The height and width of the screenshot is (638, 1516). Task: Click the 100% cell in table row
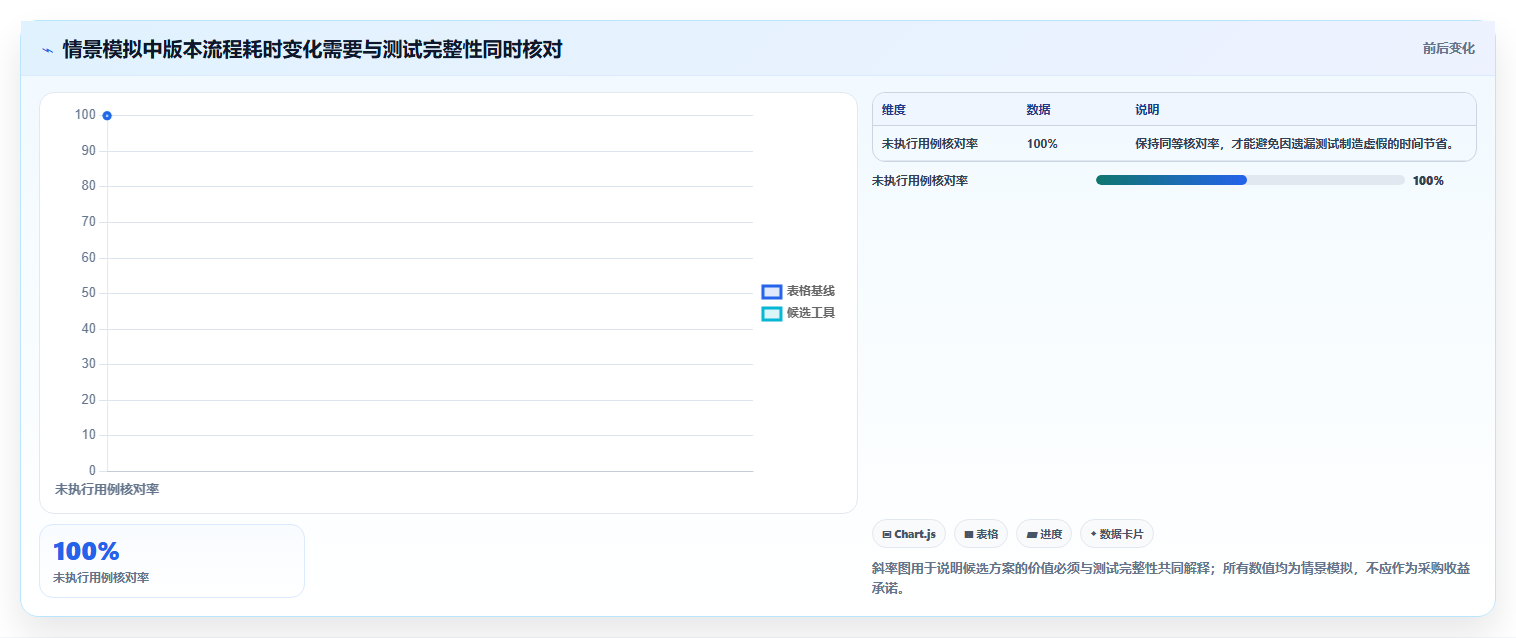pyautogui.click(x=1042, y=144)
